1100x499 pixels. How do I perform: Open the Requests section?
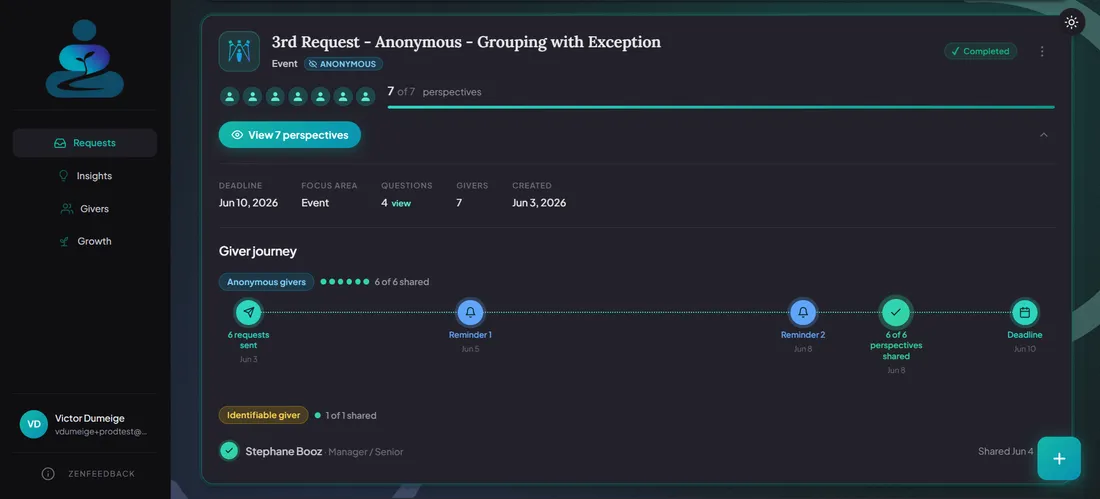click(x=85, y=142)
